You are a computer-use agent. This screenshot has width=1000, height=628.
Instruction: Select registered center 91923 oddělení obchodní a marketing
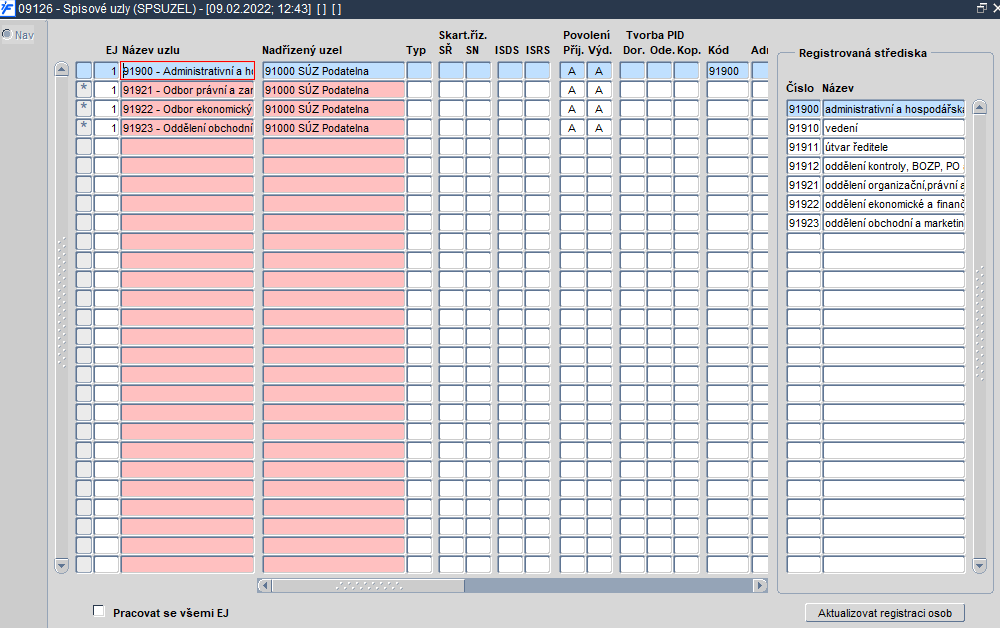(893, 224)
